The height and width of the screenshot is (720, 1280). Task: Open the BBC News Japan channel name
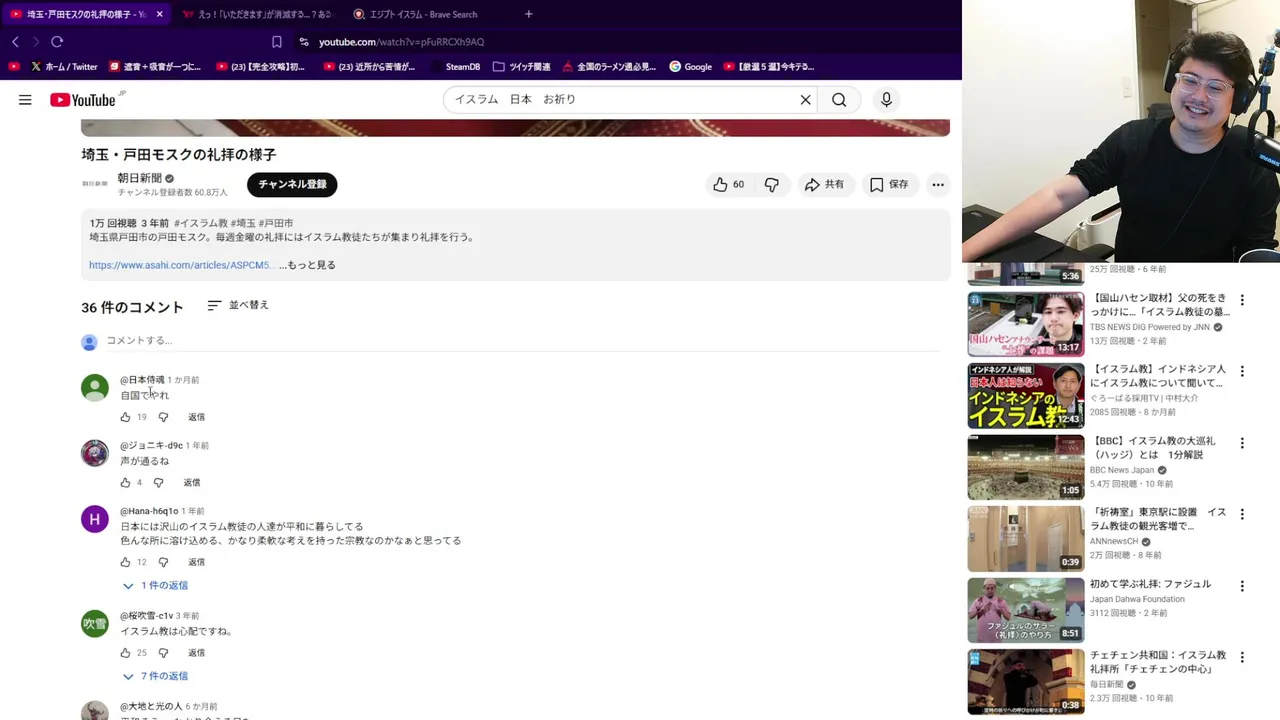tap(1122, 470)
